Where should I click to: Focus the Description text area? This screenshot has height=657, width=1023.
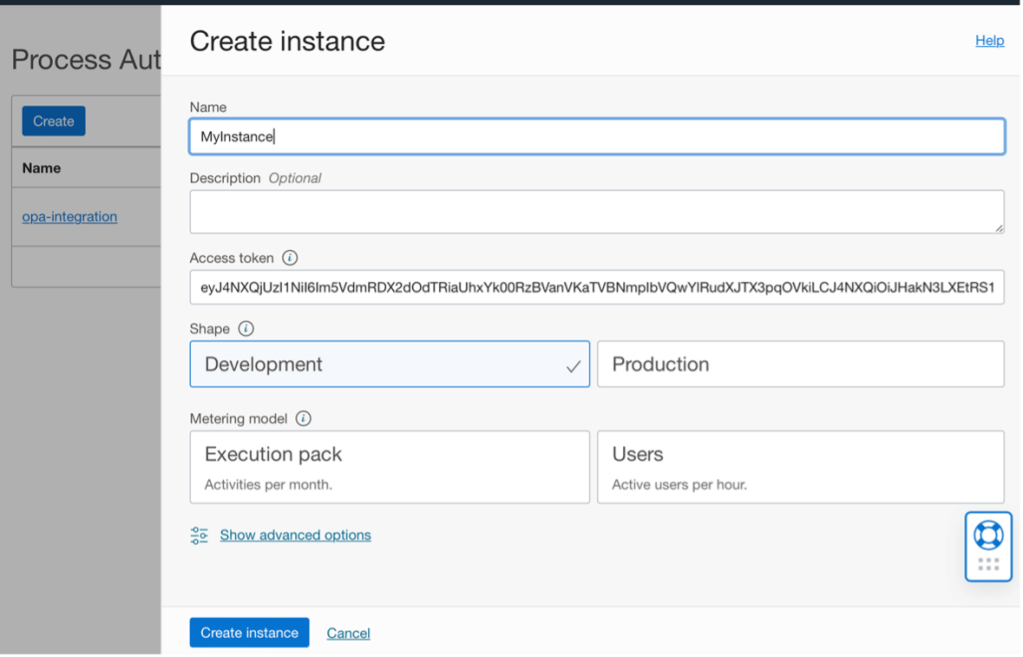596,211
